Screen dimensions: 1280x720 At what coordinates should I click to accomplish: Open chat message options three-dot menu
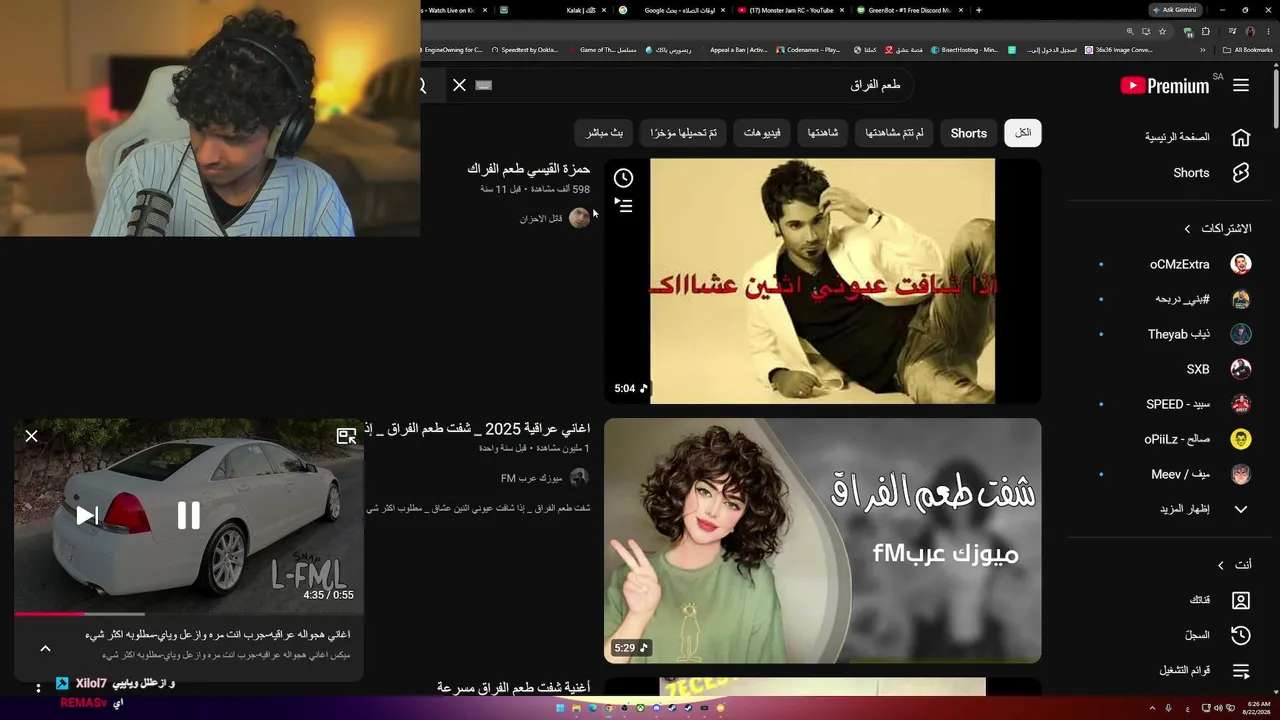point(39,687)
